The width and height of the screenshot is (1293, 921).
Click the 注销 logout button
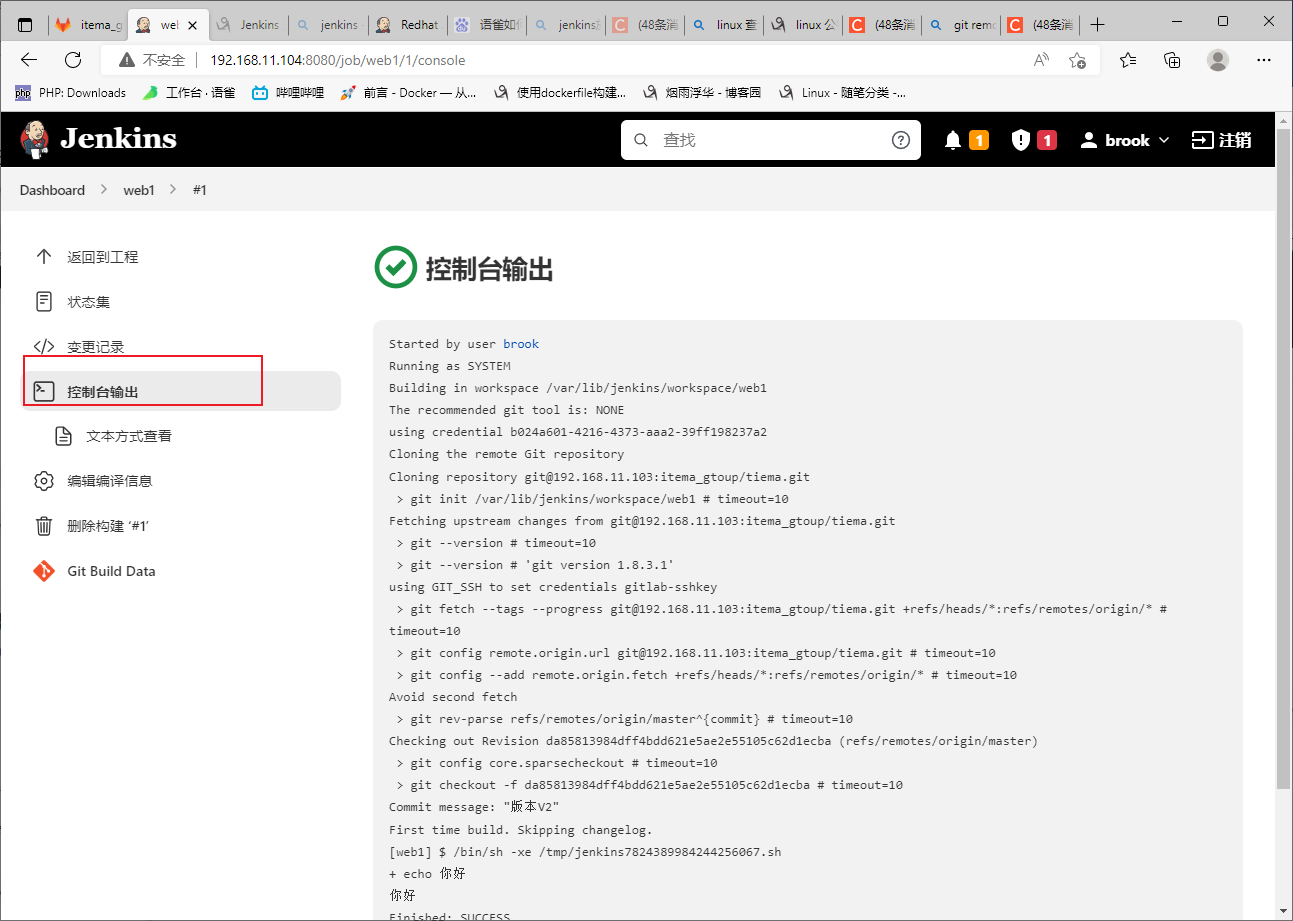(x=1221, y=140)
